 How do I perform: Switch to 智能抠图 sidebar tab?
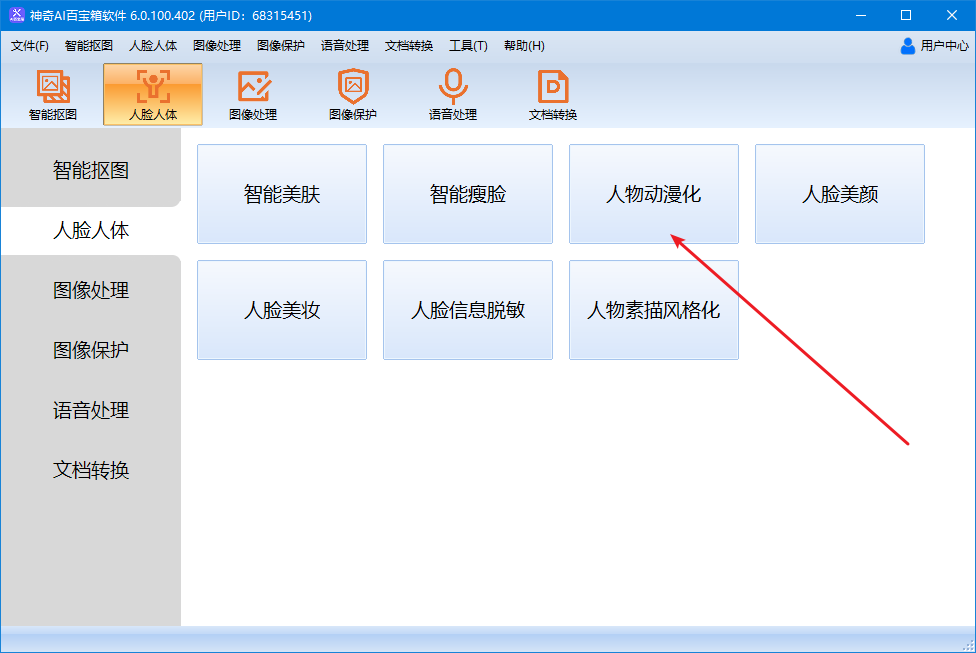click(91, 170)
